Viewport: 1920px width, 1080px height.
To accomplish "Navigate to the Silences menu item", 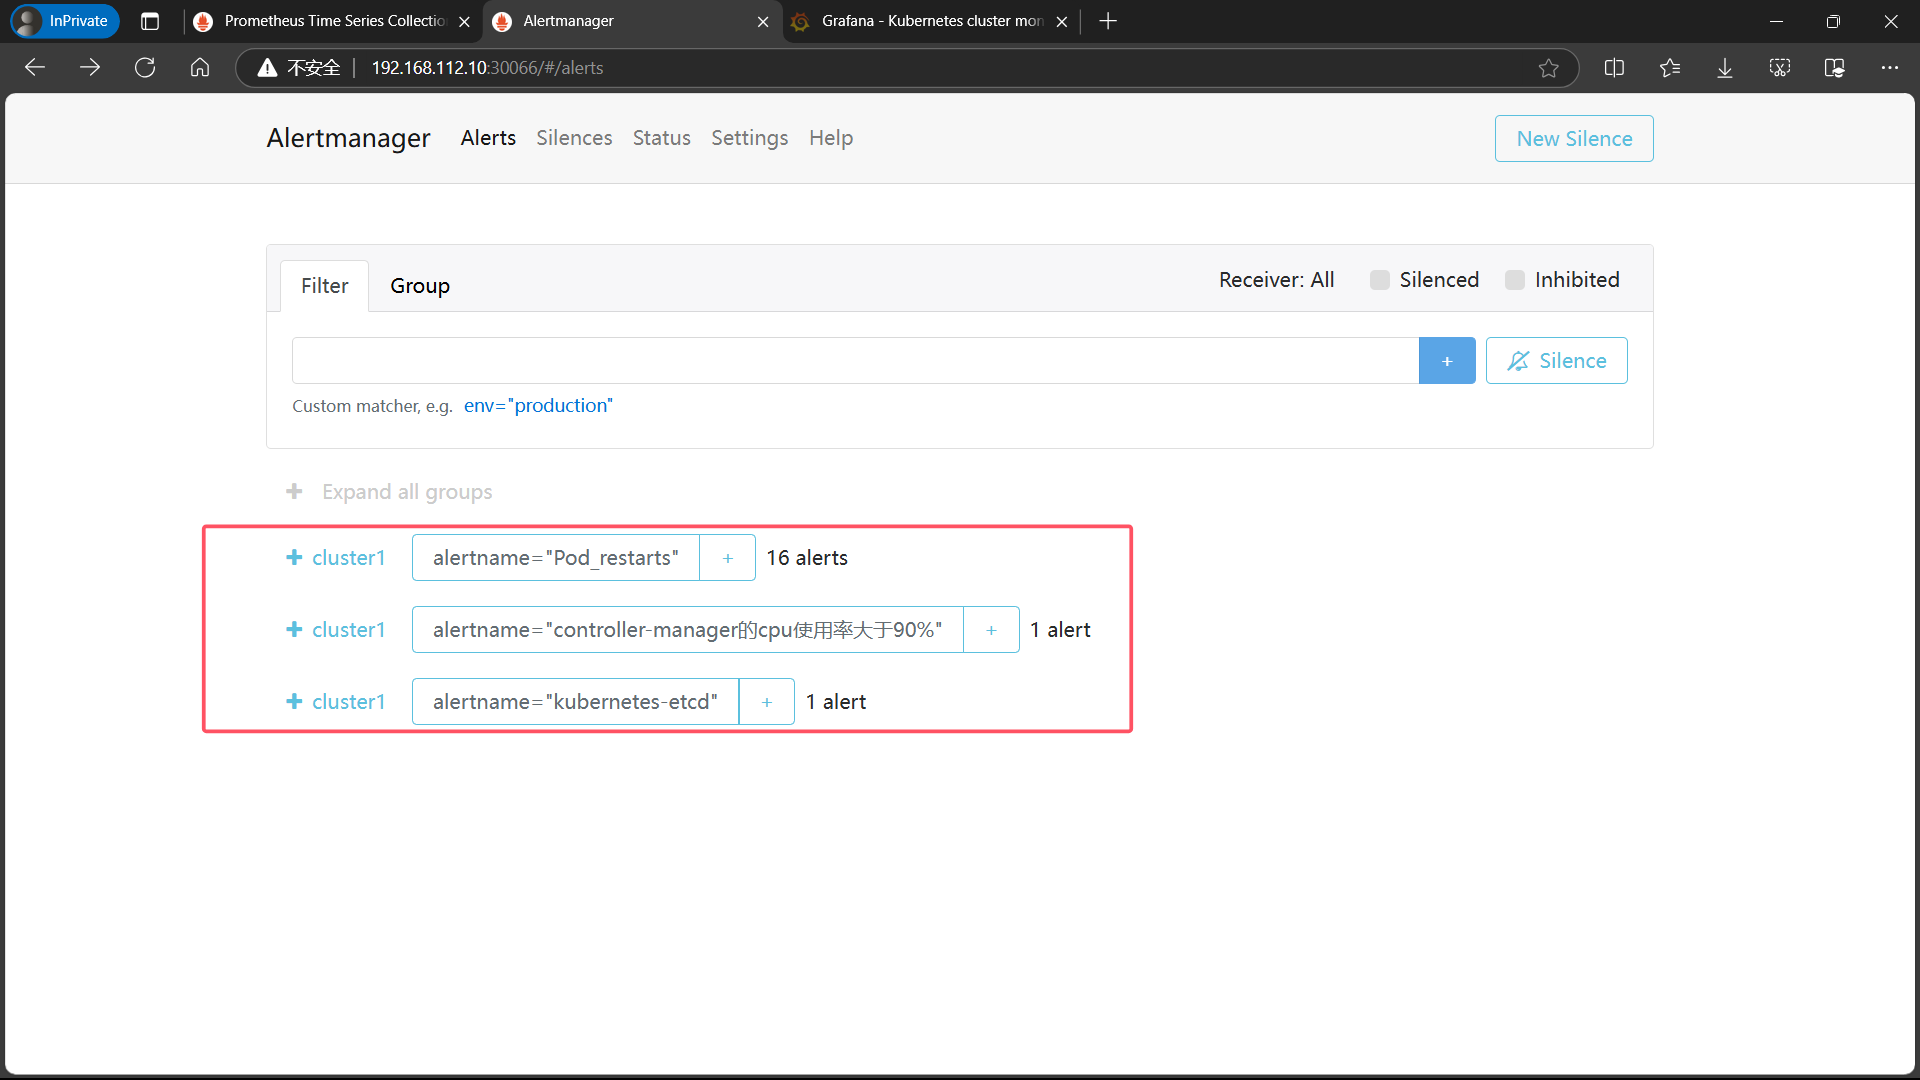I will click(575, 137).
